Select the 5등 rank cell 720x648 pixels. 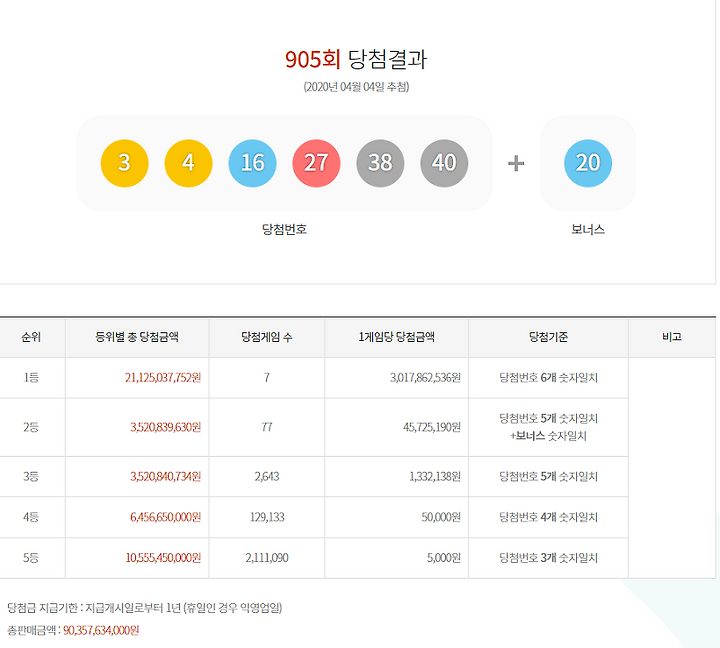(31, 558)
